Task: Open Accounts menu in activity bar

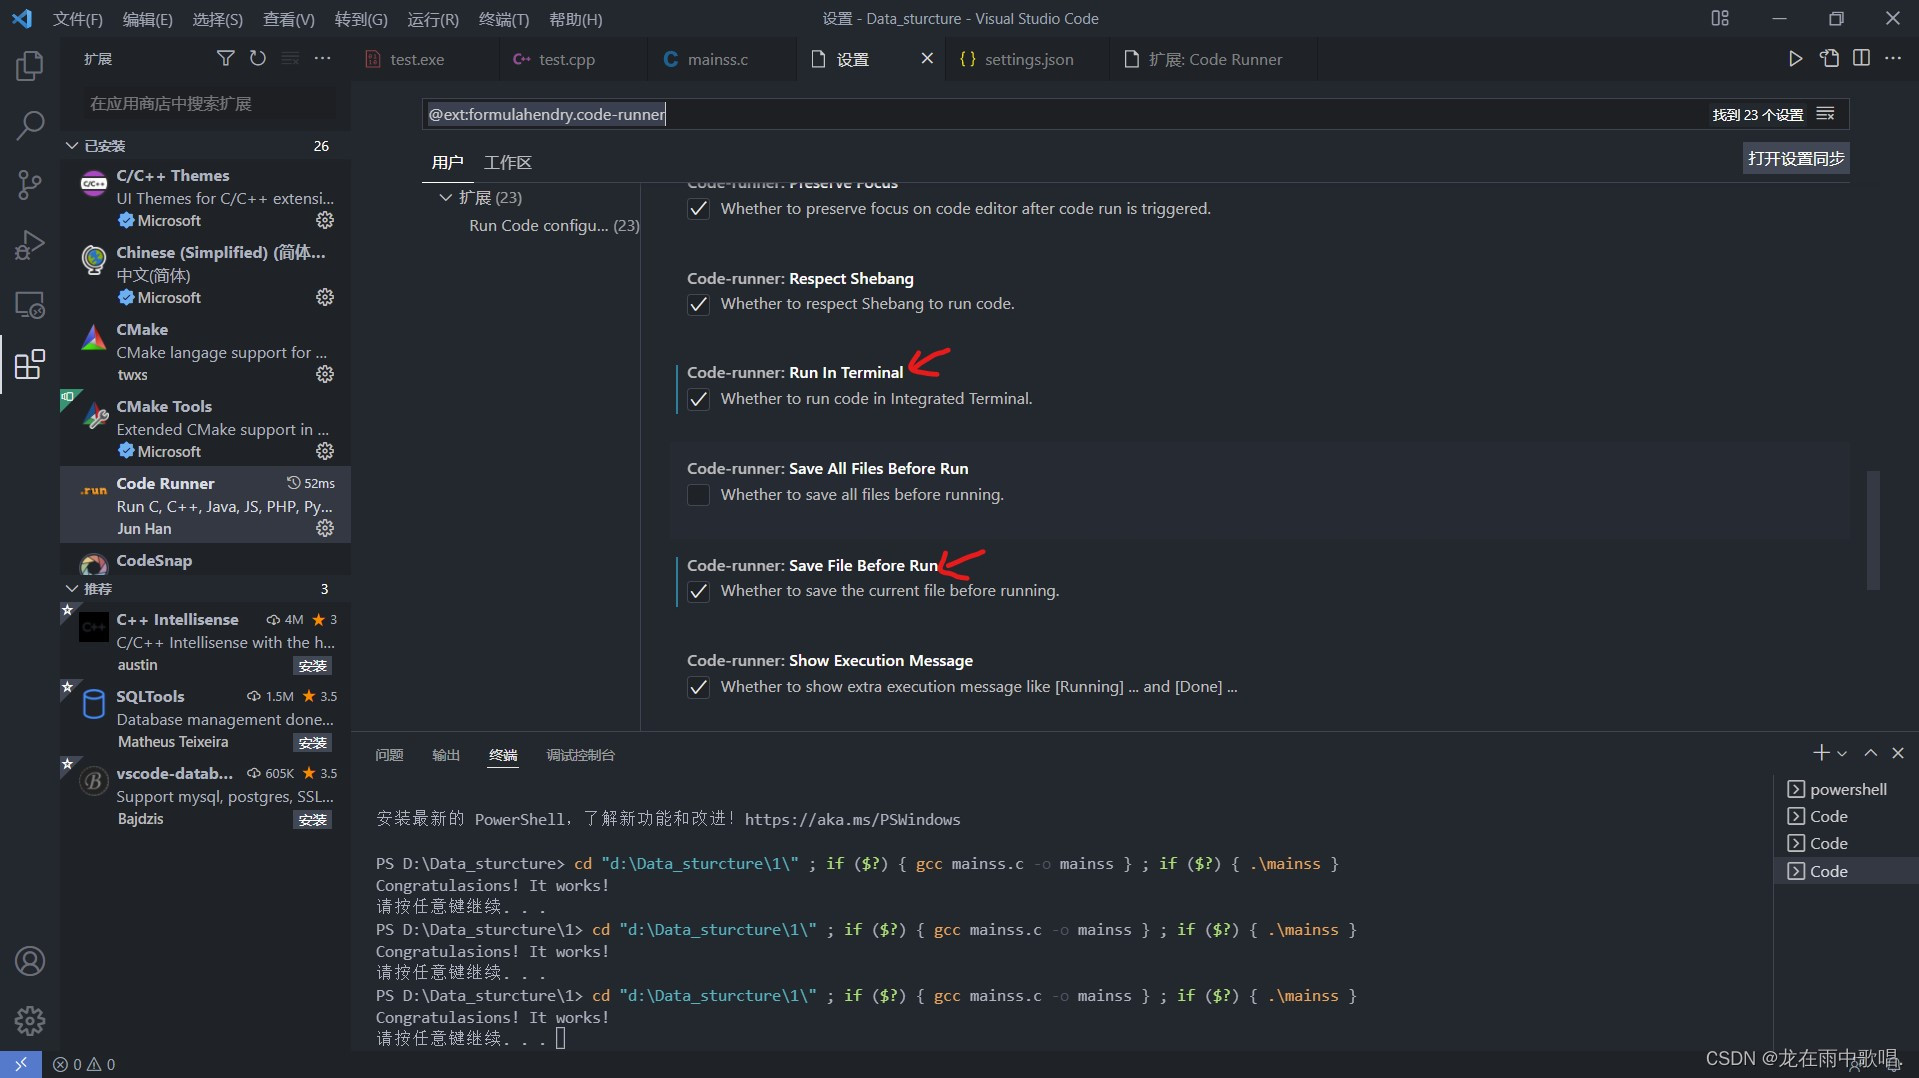Action: coord(30,961)
